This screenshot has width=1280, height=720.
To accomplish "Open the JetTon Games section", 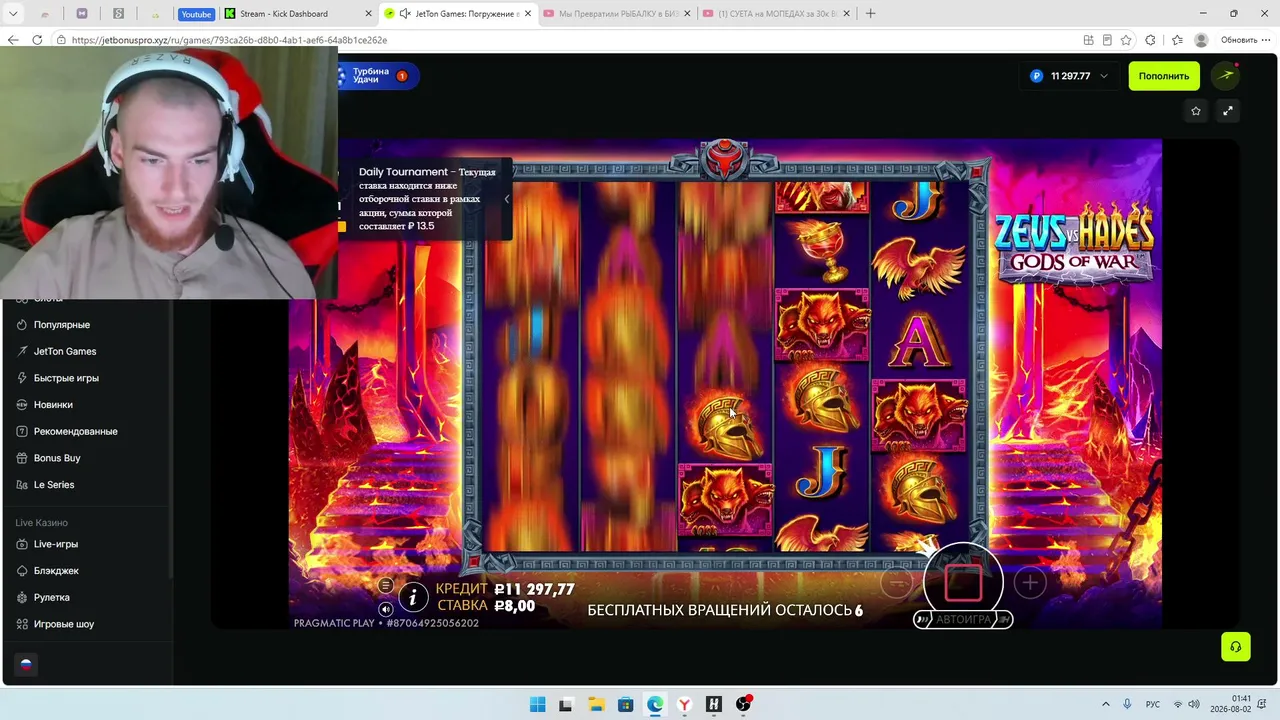I will coord(65,352).
